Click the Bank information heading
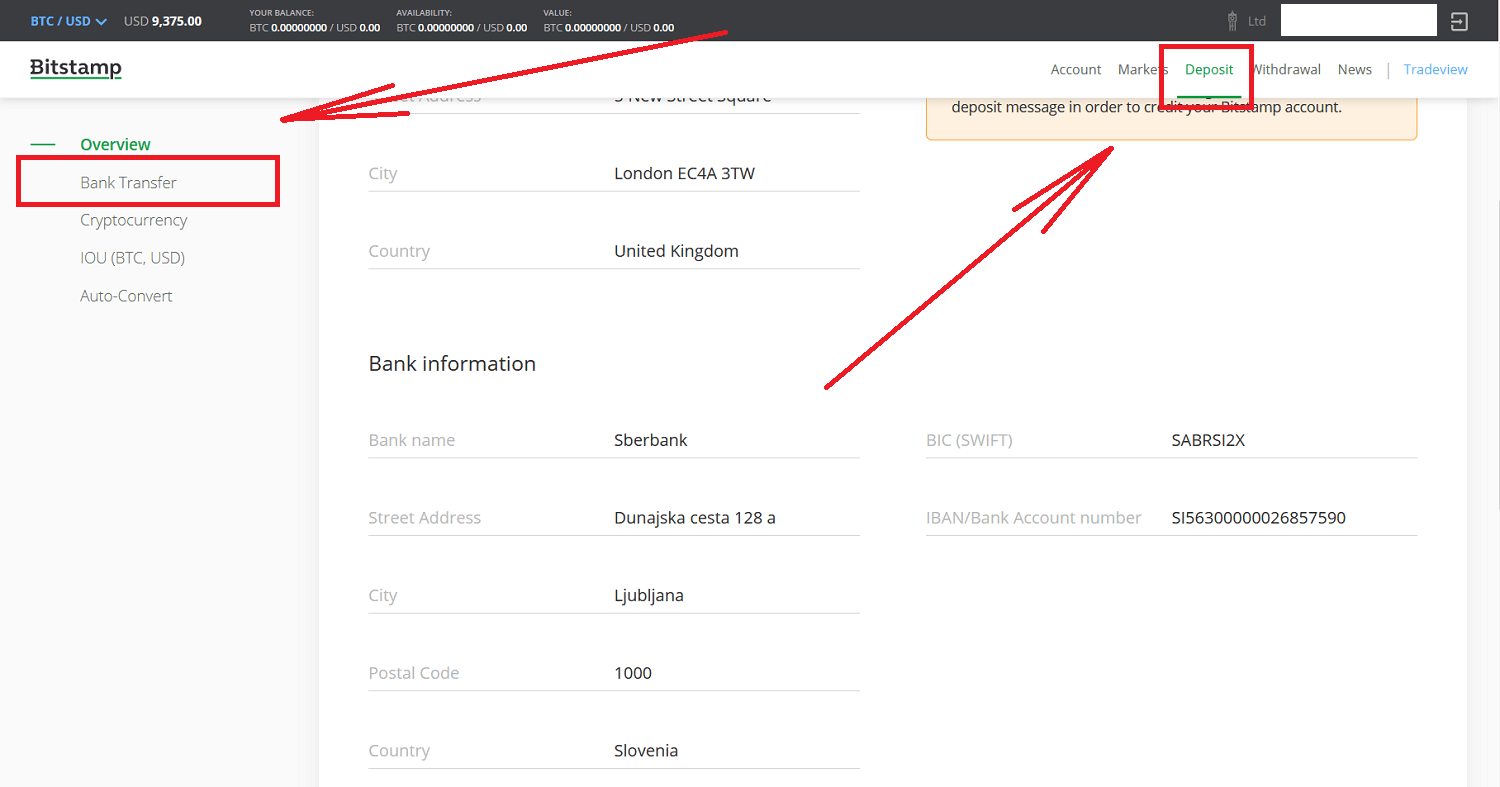The width and height of the screenshot is (1500, 787). 452,363
